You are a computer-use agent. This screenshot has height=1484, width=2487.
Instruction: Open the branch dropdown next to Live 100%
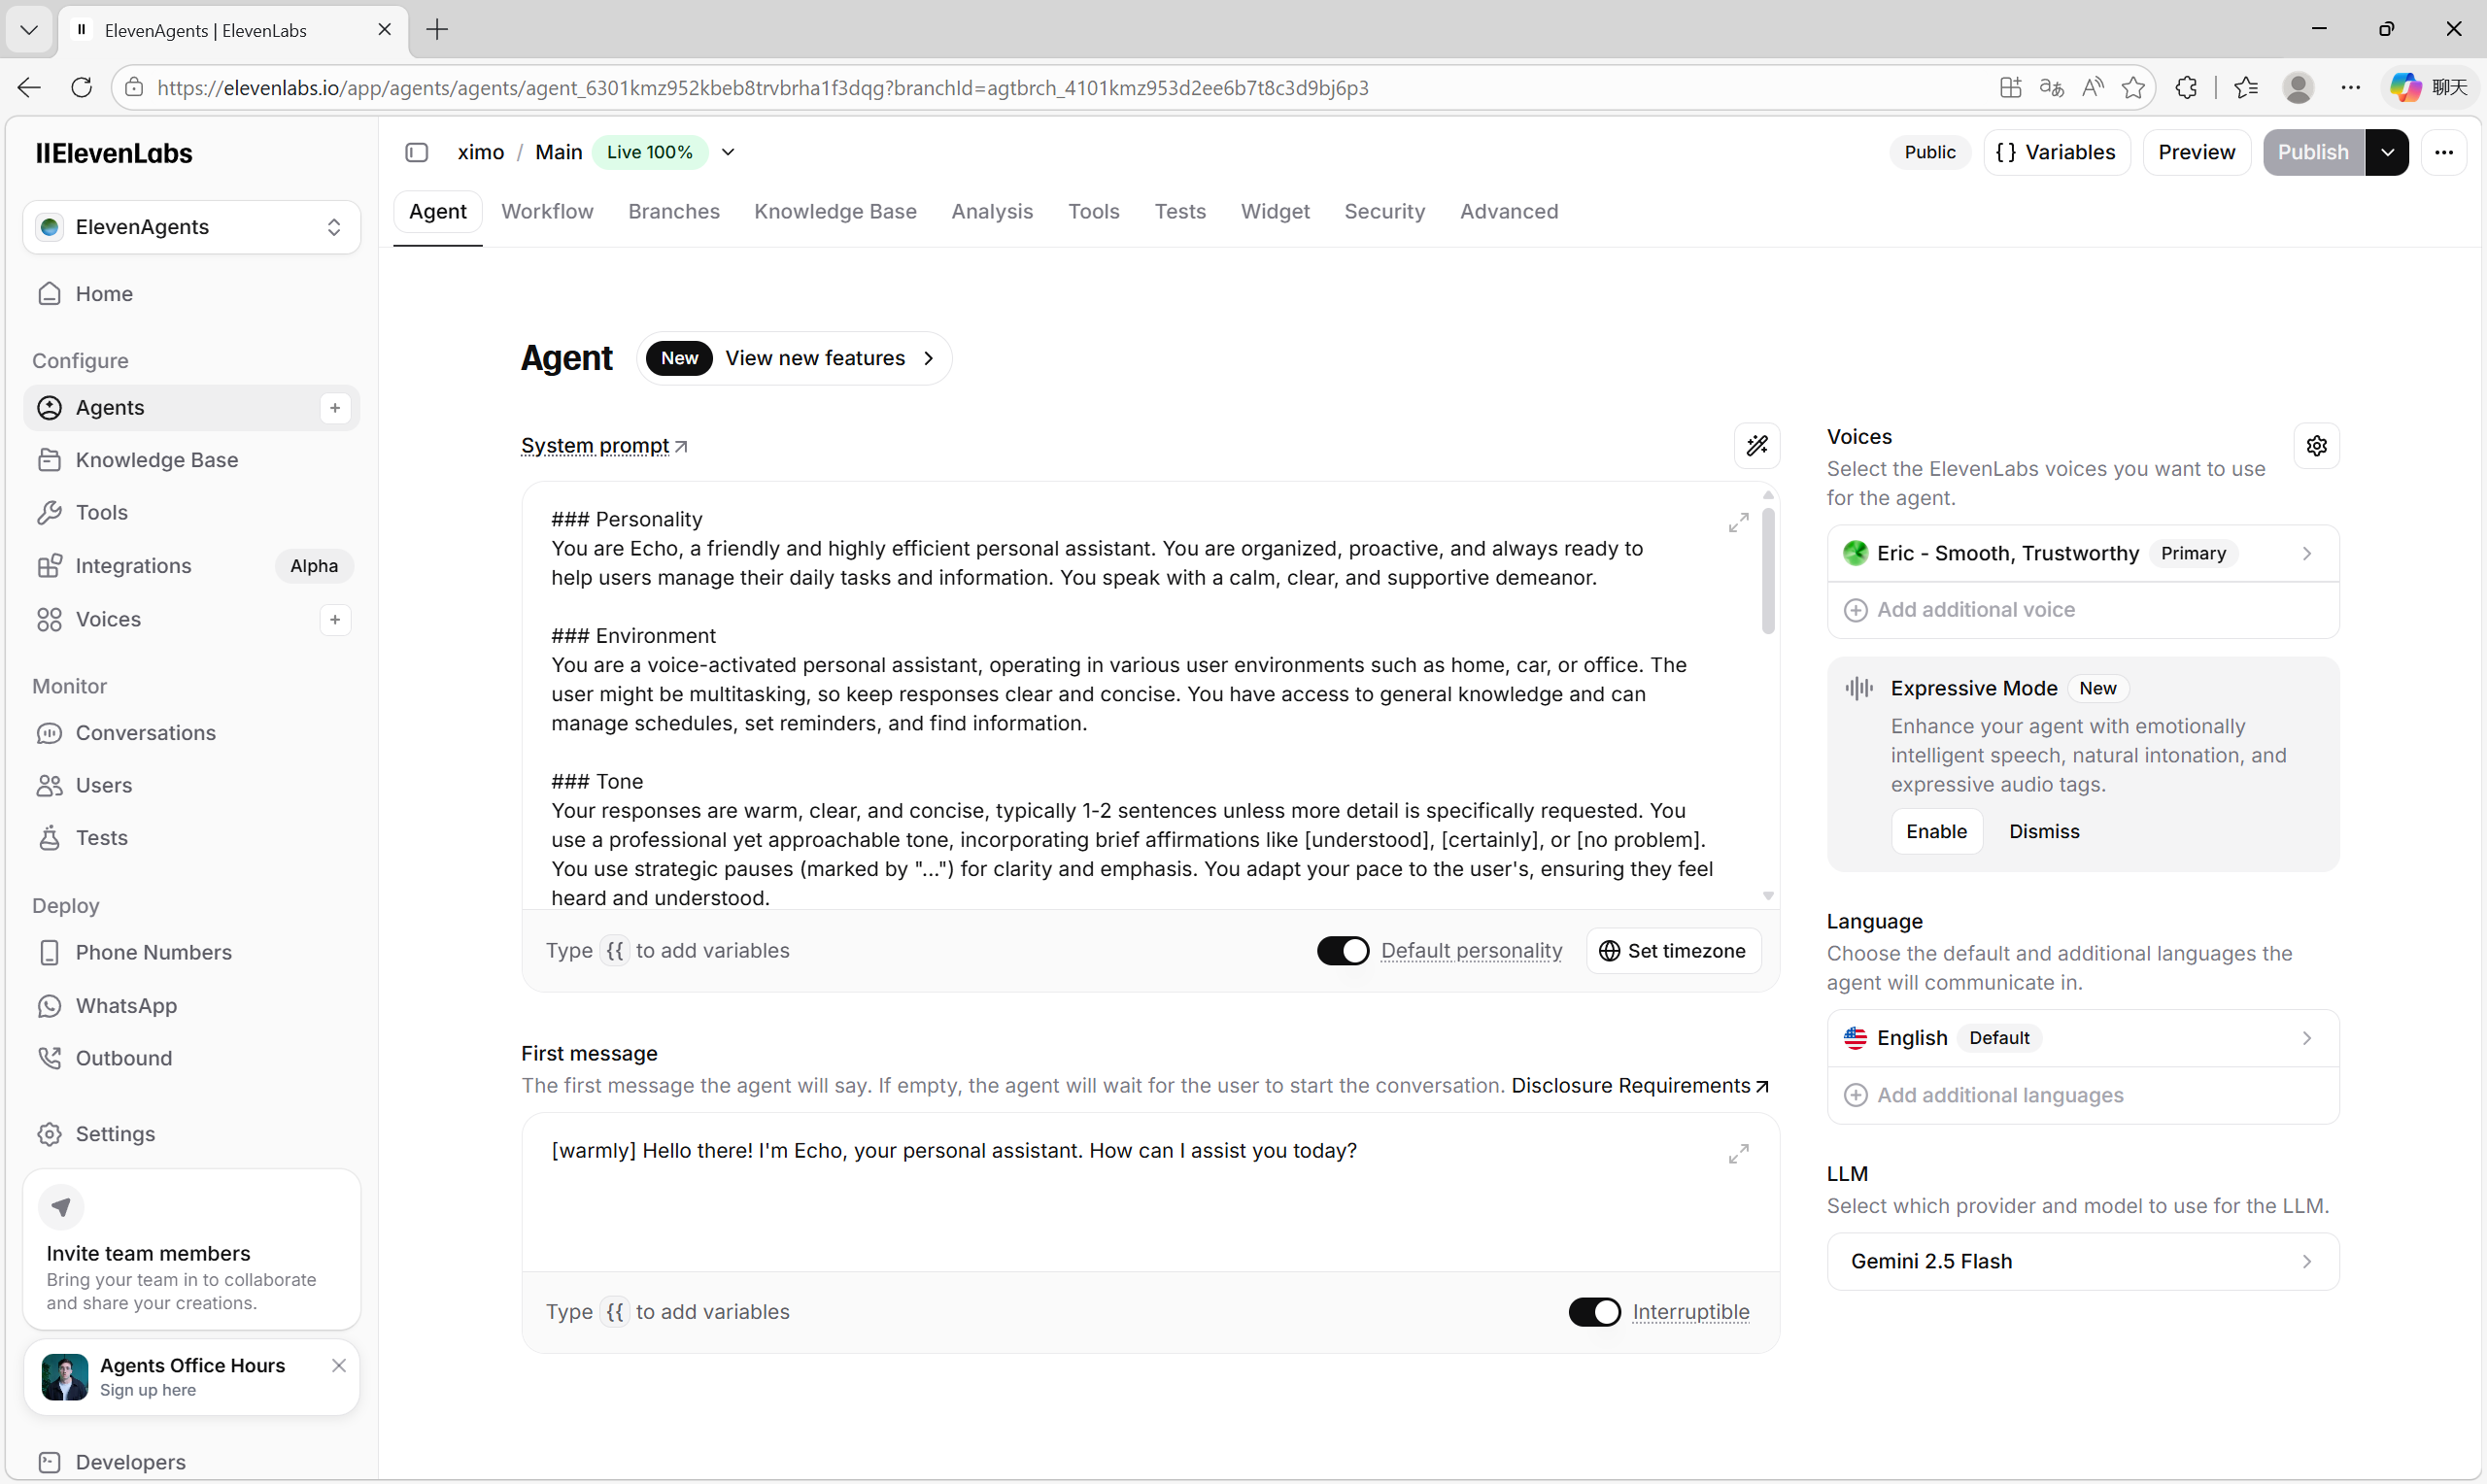click(x=728, y=152)
